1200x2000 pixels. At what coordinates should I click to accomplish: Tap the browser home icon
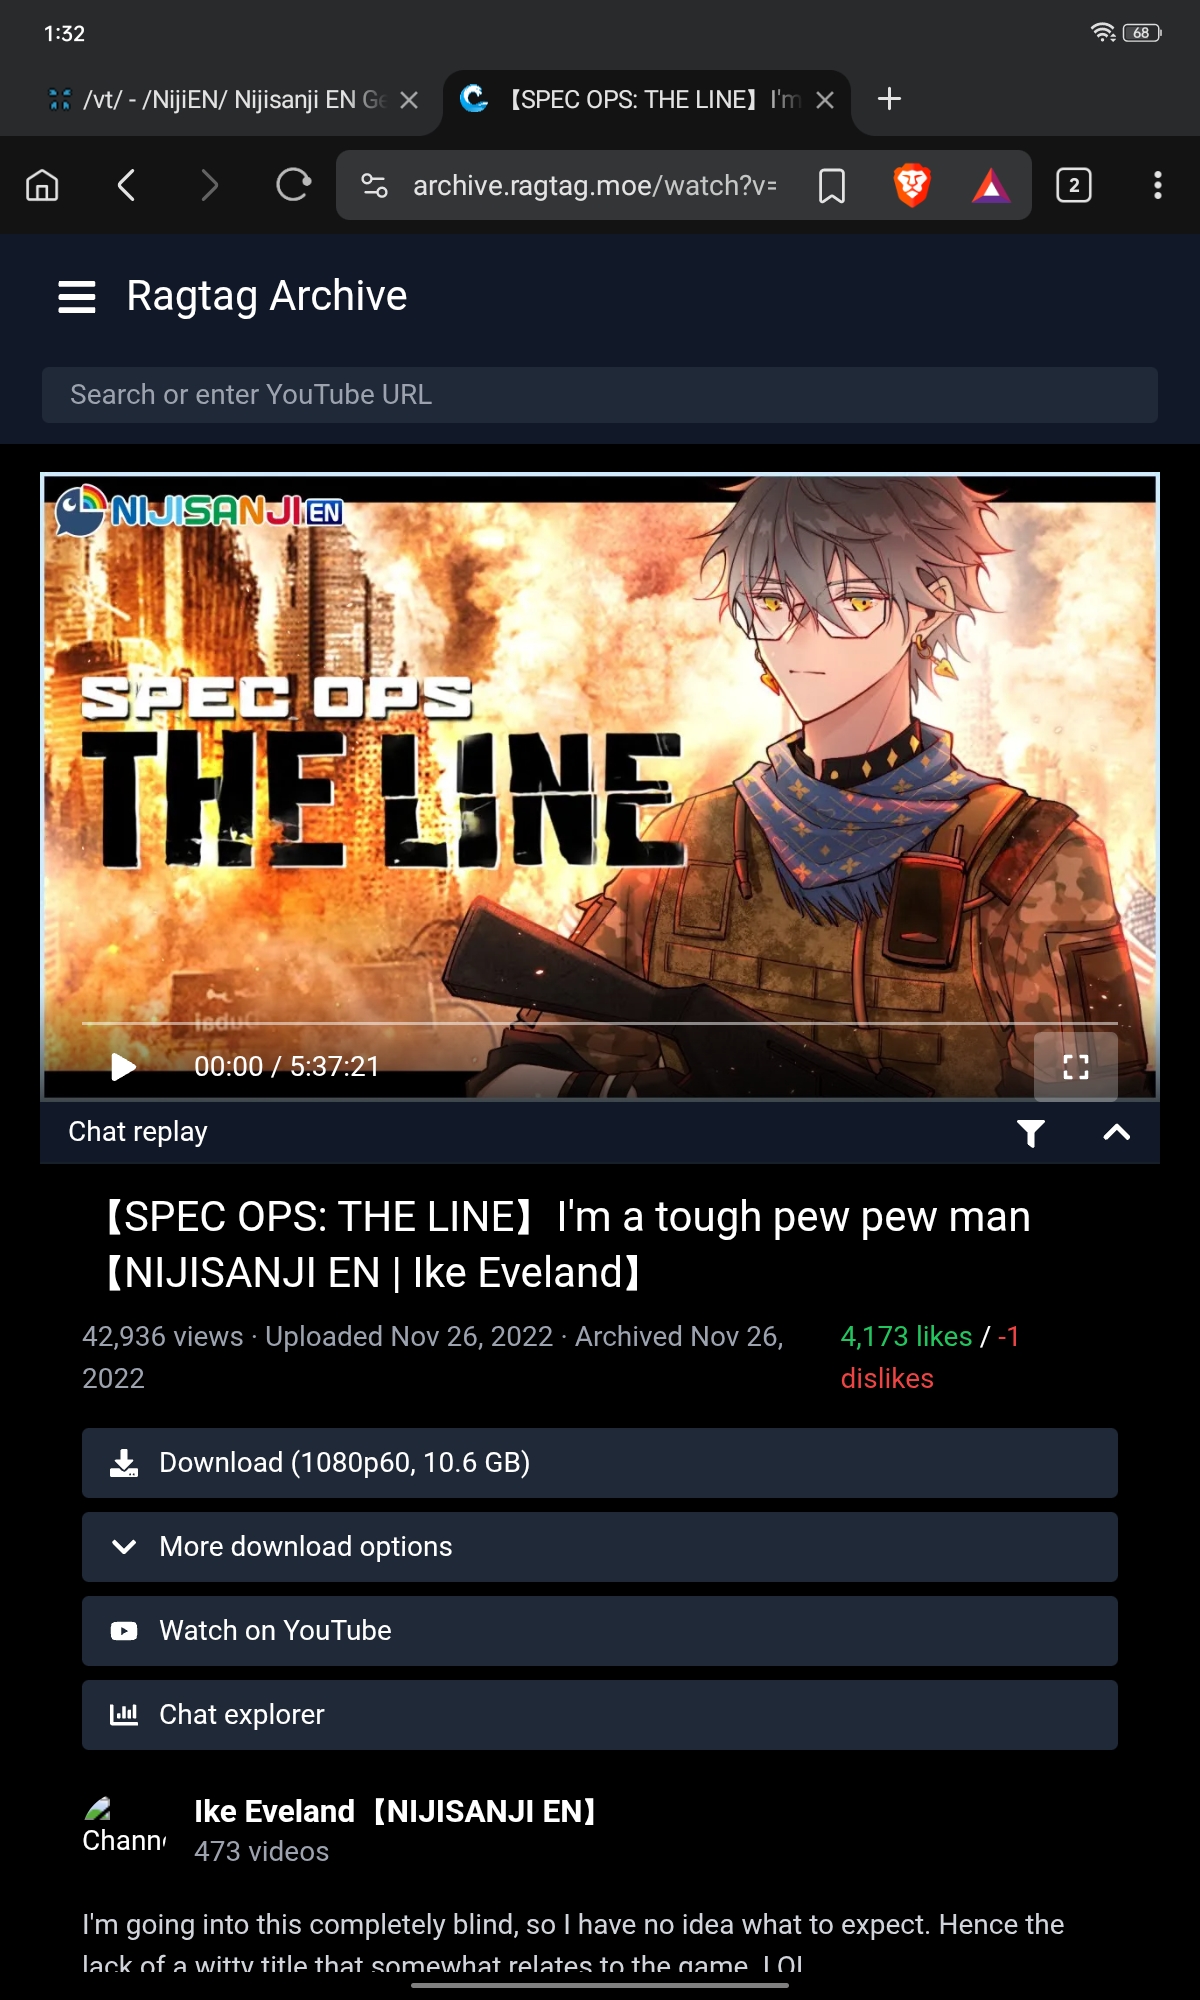(42, 185)
